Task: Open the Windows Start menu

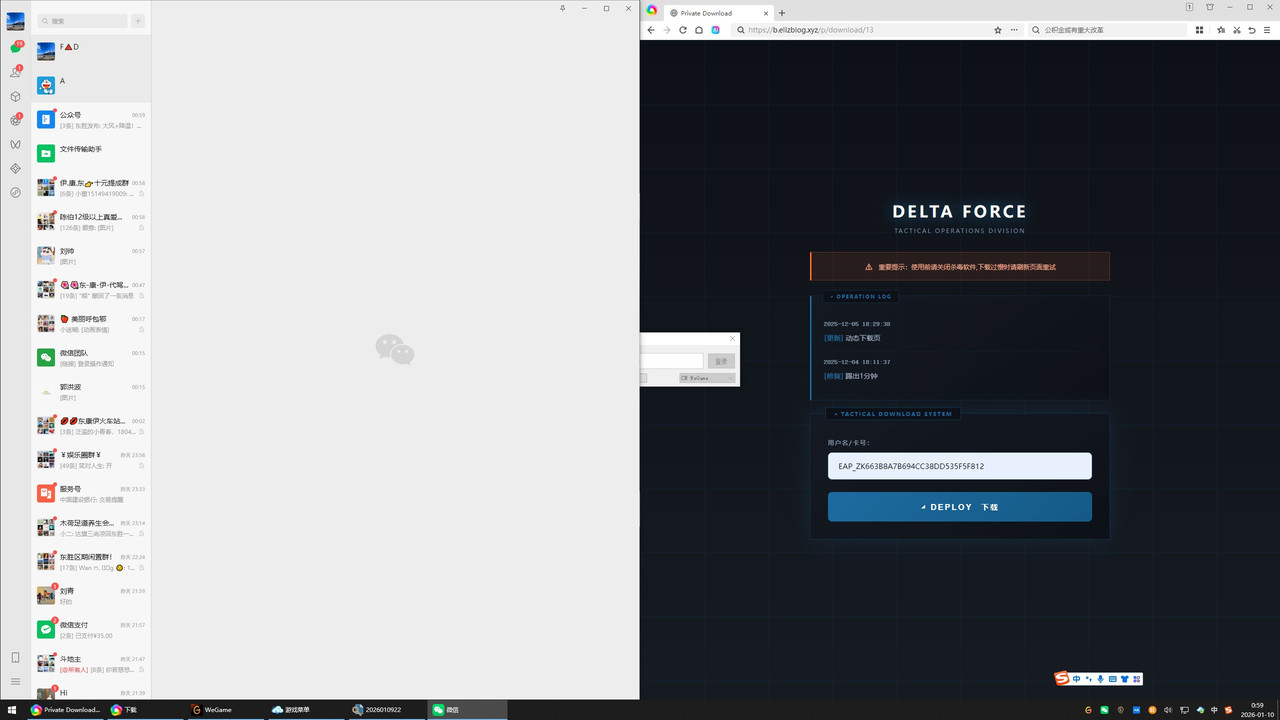Action: (x=12, y=710)
